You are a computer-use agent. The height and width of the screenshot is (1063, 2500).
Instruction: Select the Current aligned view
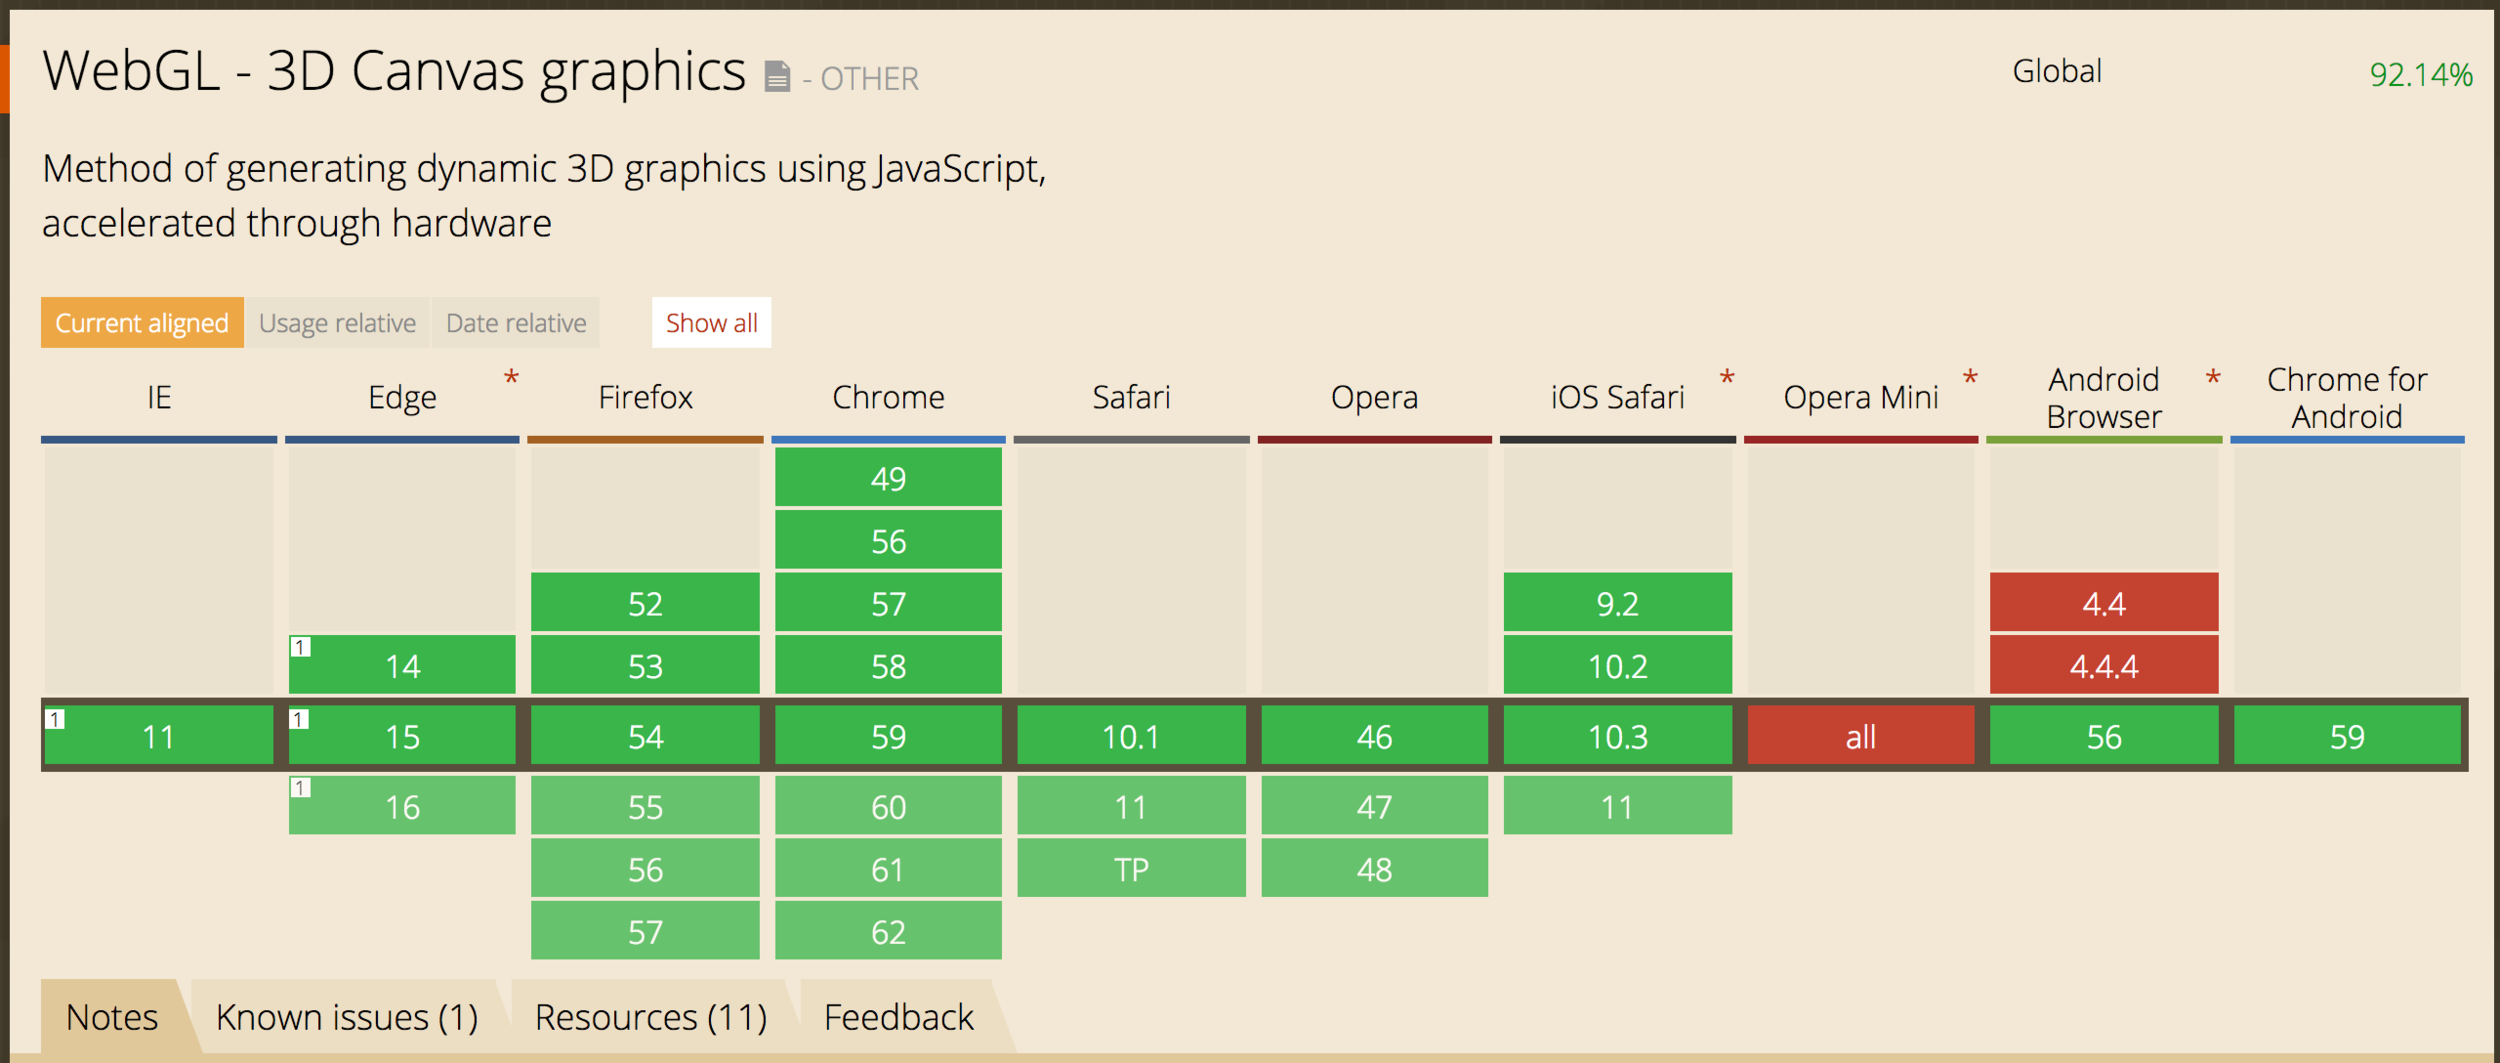pos(142,322)
